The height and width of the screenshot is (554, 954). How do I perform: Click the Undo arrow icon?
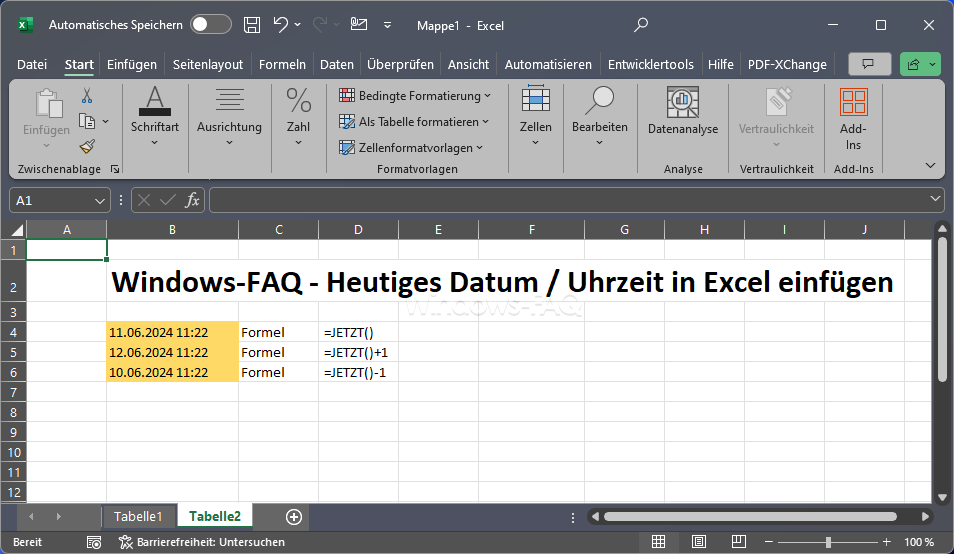pos(280,24)
